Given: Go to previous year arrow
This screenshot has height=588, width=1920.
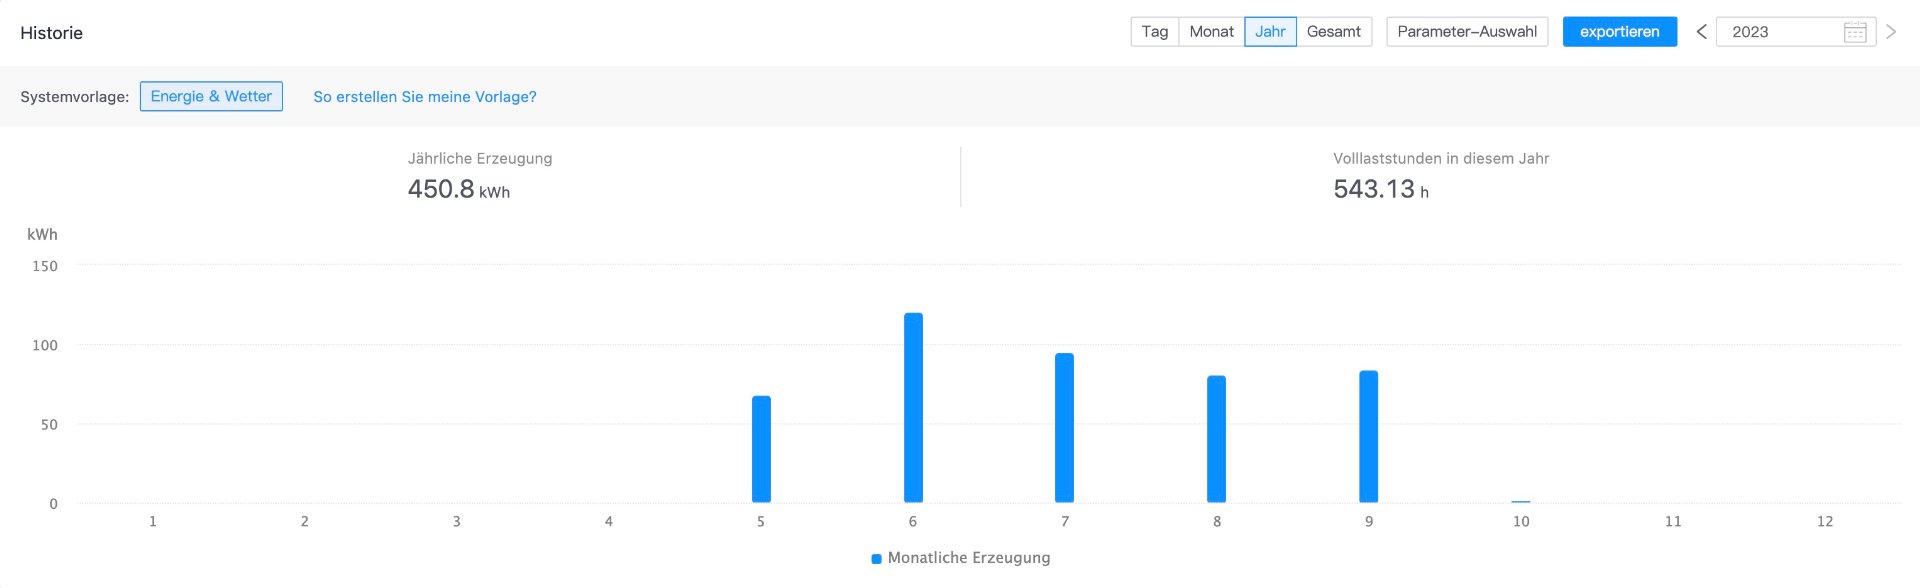Looking at the screenshot, I should [x=1701, y=32].
